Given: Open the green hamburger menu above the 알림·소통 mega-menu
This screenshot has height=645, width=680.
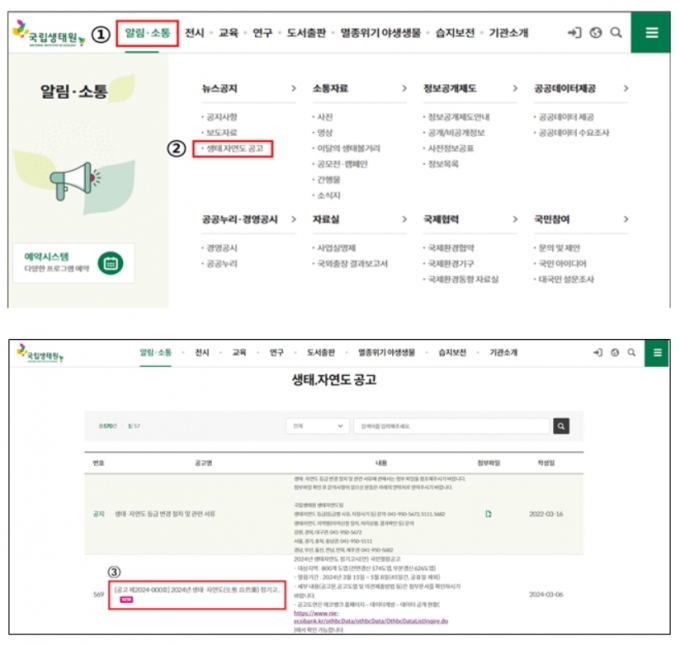Looking at the screenshot, I should 652,32.
